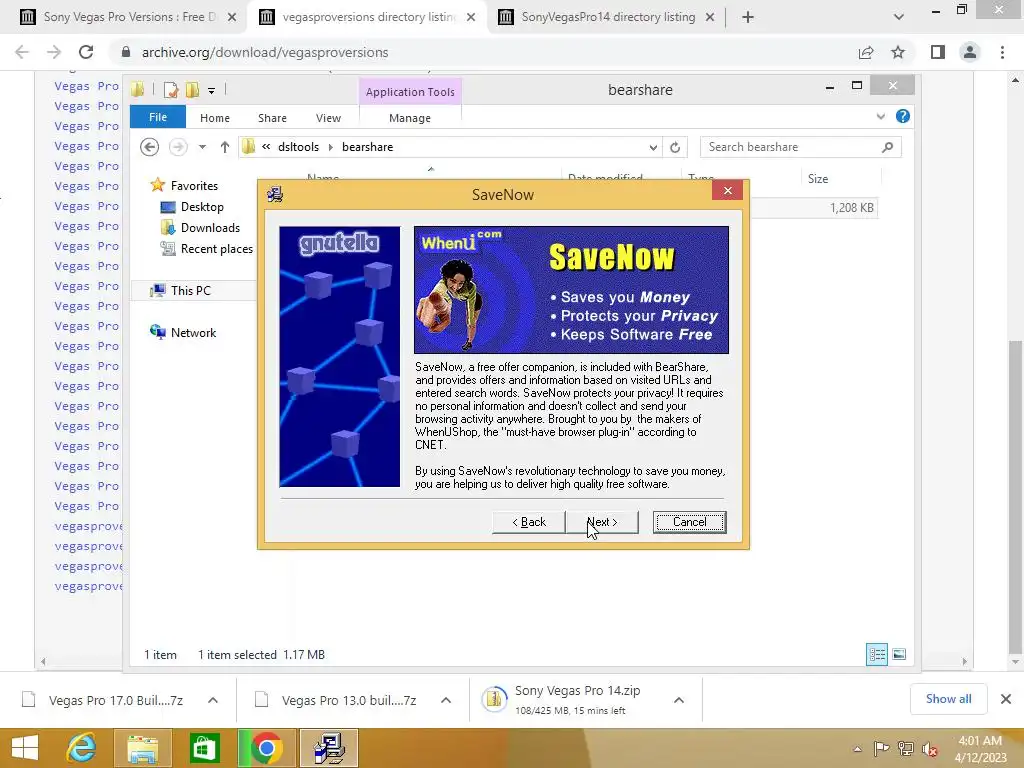The image size is (1024, 768).
Task: Close the vegasproversions directory listing tab
Action: [471, 18]
